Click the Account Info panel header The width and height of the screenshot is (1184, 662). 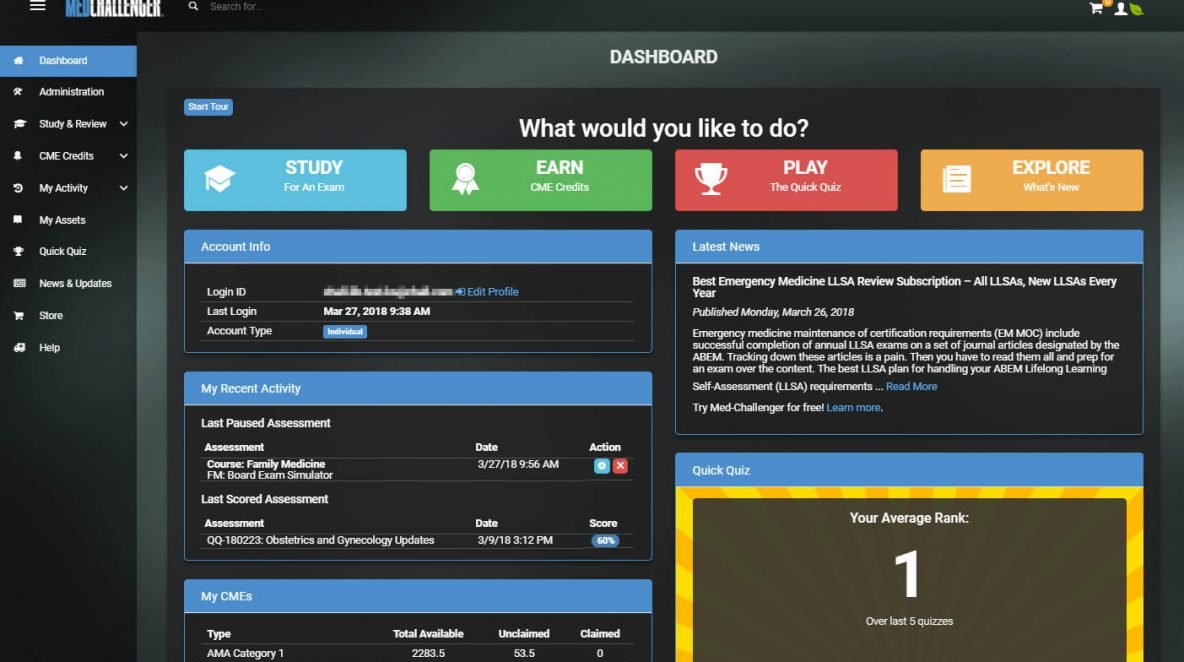[418, 247]
